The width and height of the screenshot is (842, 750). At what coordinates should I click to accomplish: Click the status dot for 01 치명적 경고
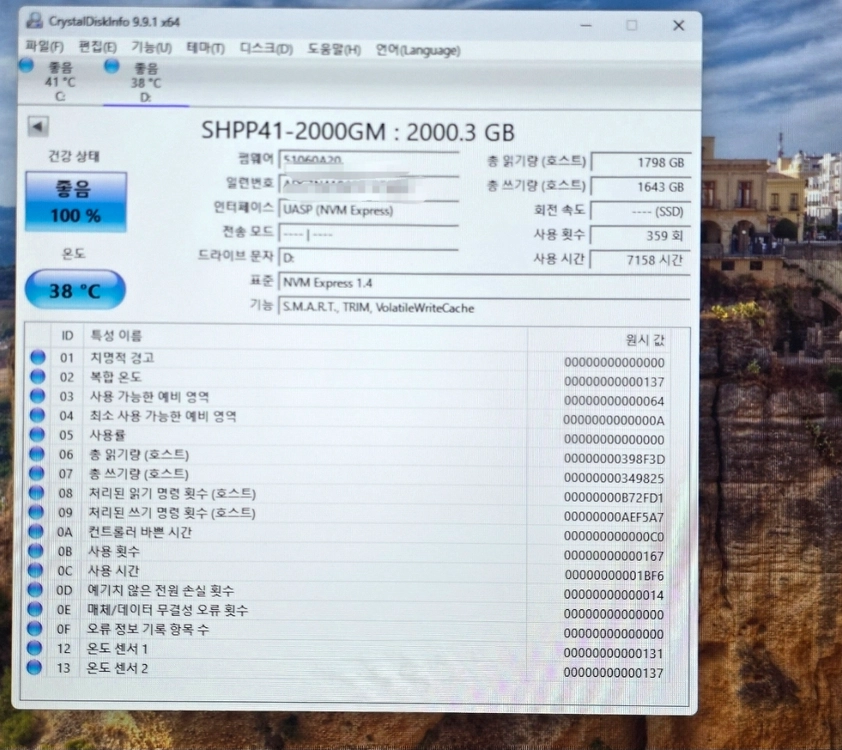[38, 357]
